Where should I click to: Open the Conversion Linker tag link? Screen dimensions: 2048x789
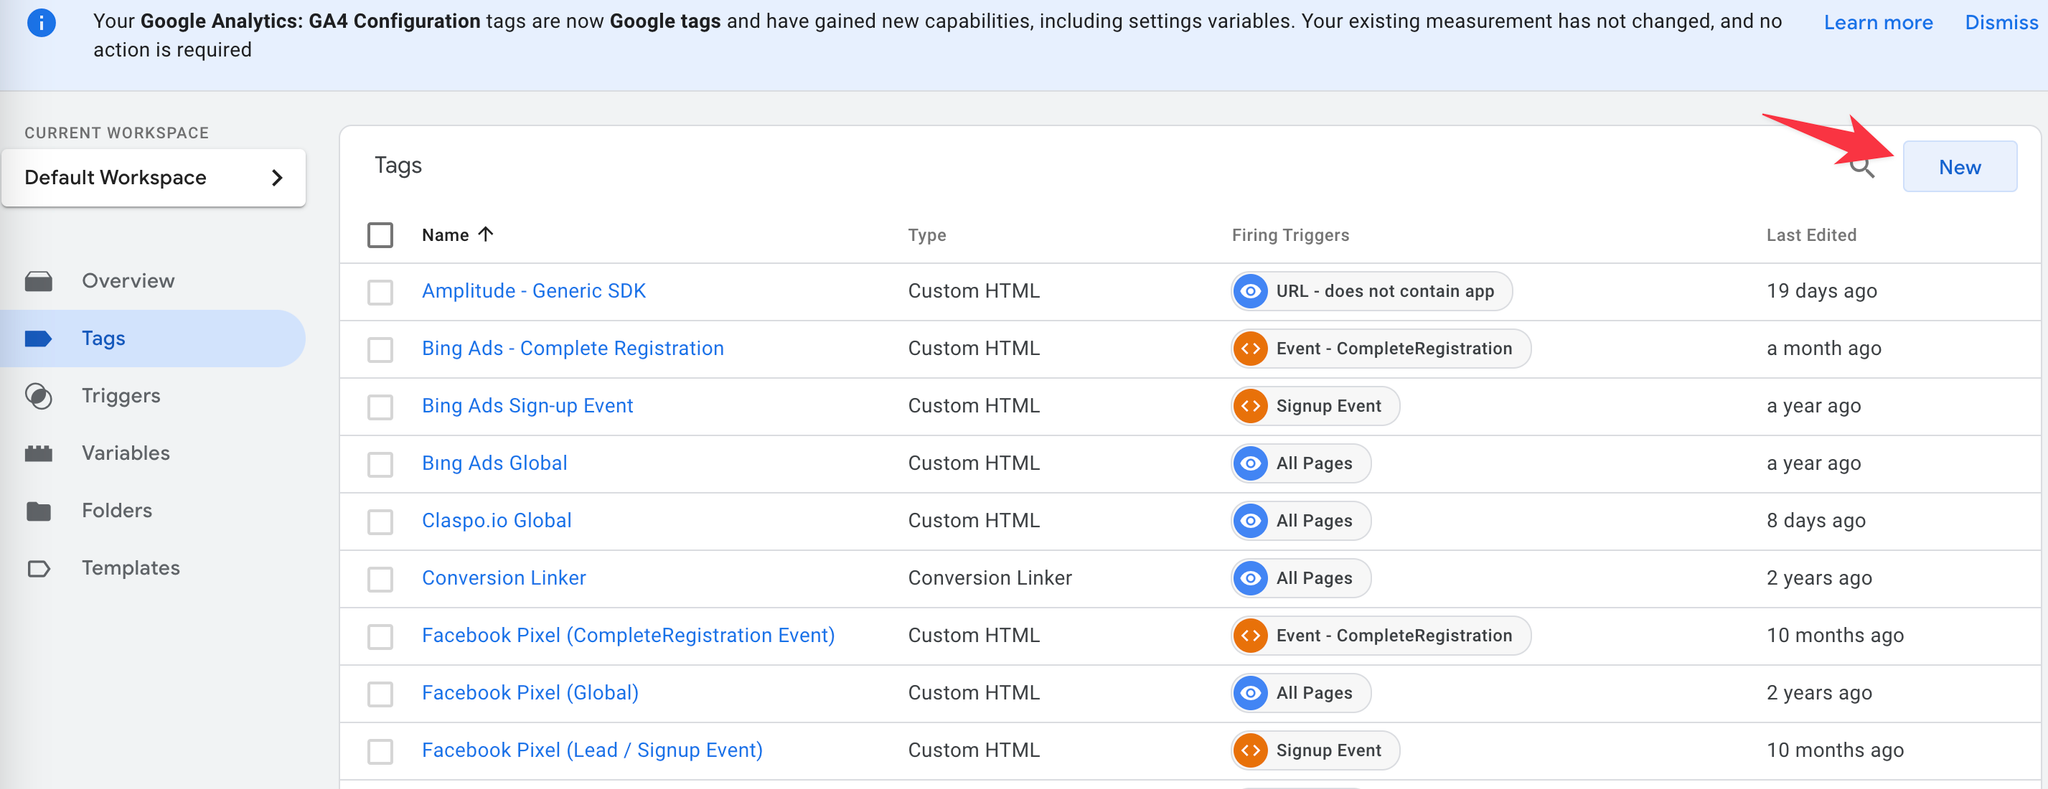[x=504, y=578]
